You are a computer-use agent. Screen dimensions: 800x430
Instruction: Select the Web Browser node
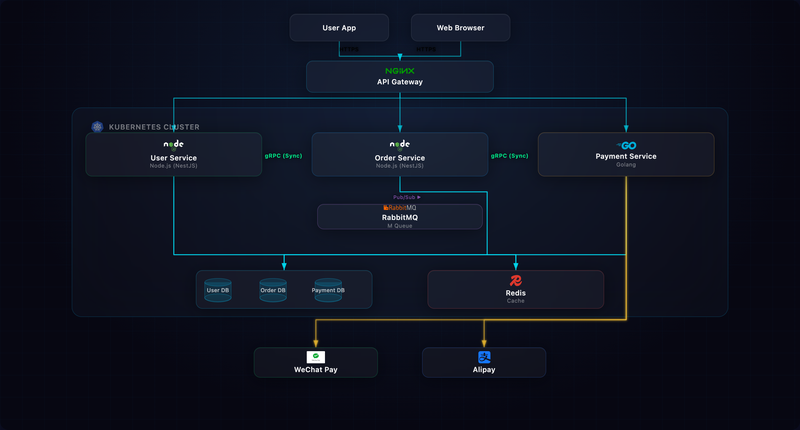(x=460, y=28)
